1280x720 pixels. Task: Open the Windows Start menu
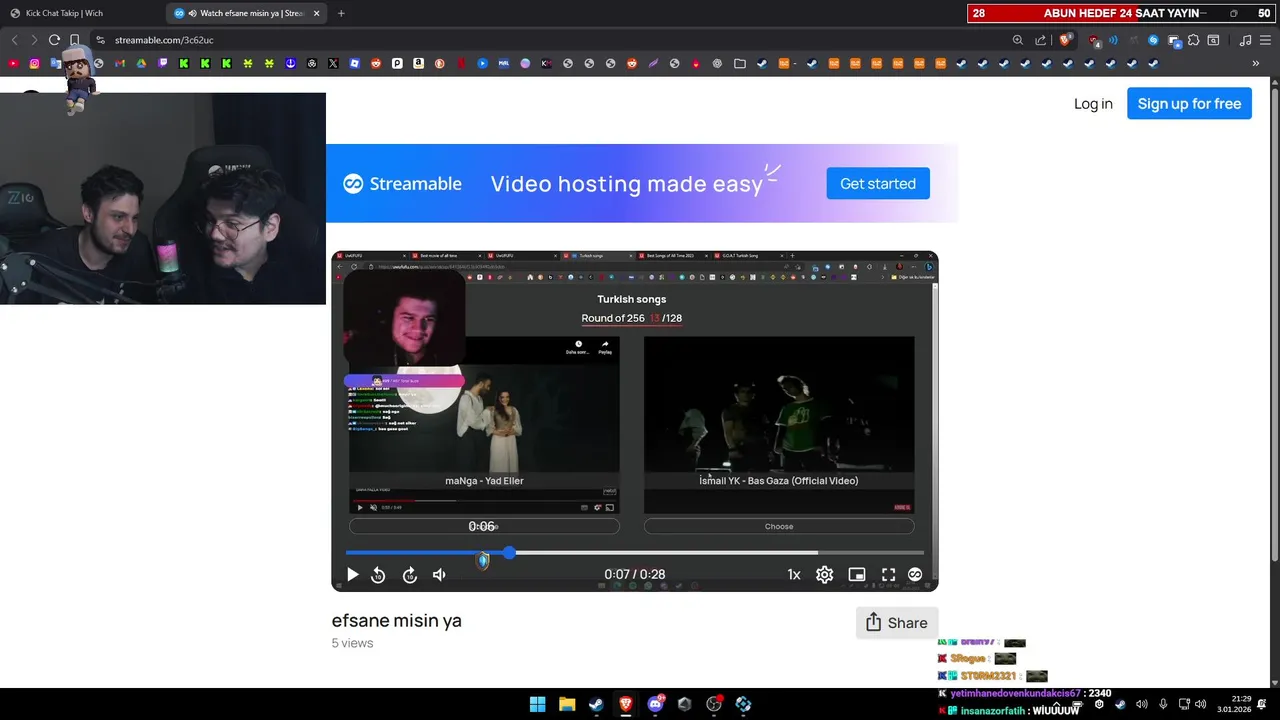pos(537,704)
